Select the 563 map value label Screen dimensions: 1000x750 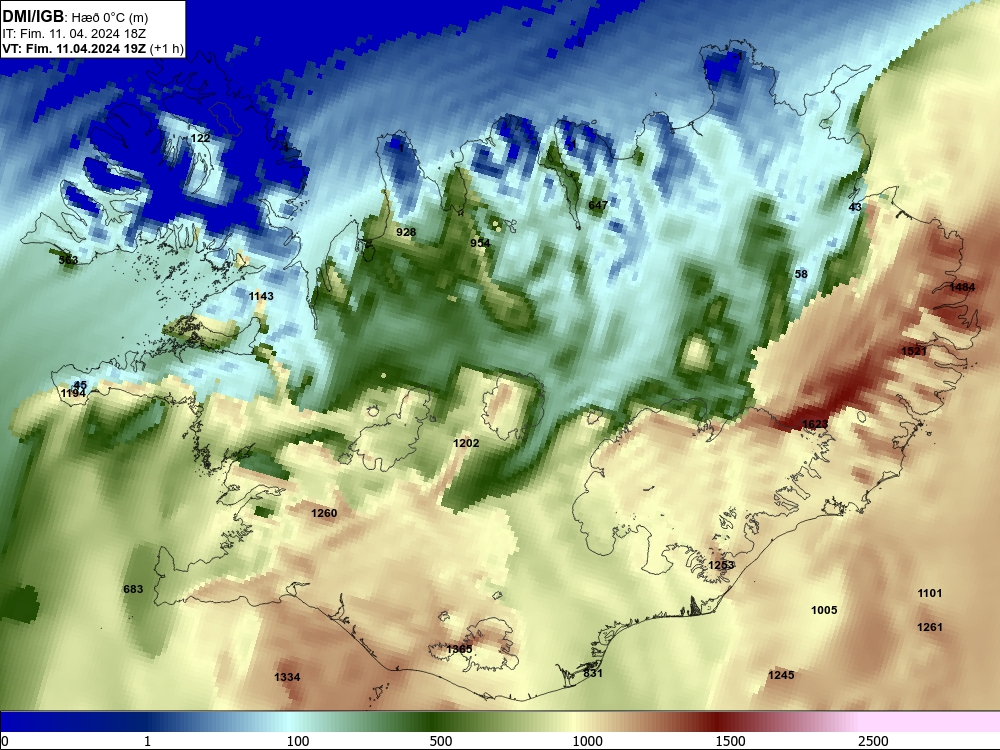pos(68,260)
